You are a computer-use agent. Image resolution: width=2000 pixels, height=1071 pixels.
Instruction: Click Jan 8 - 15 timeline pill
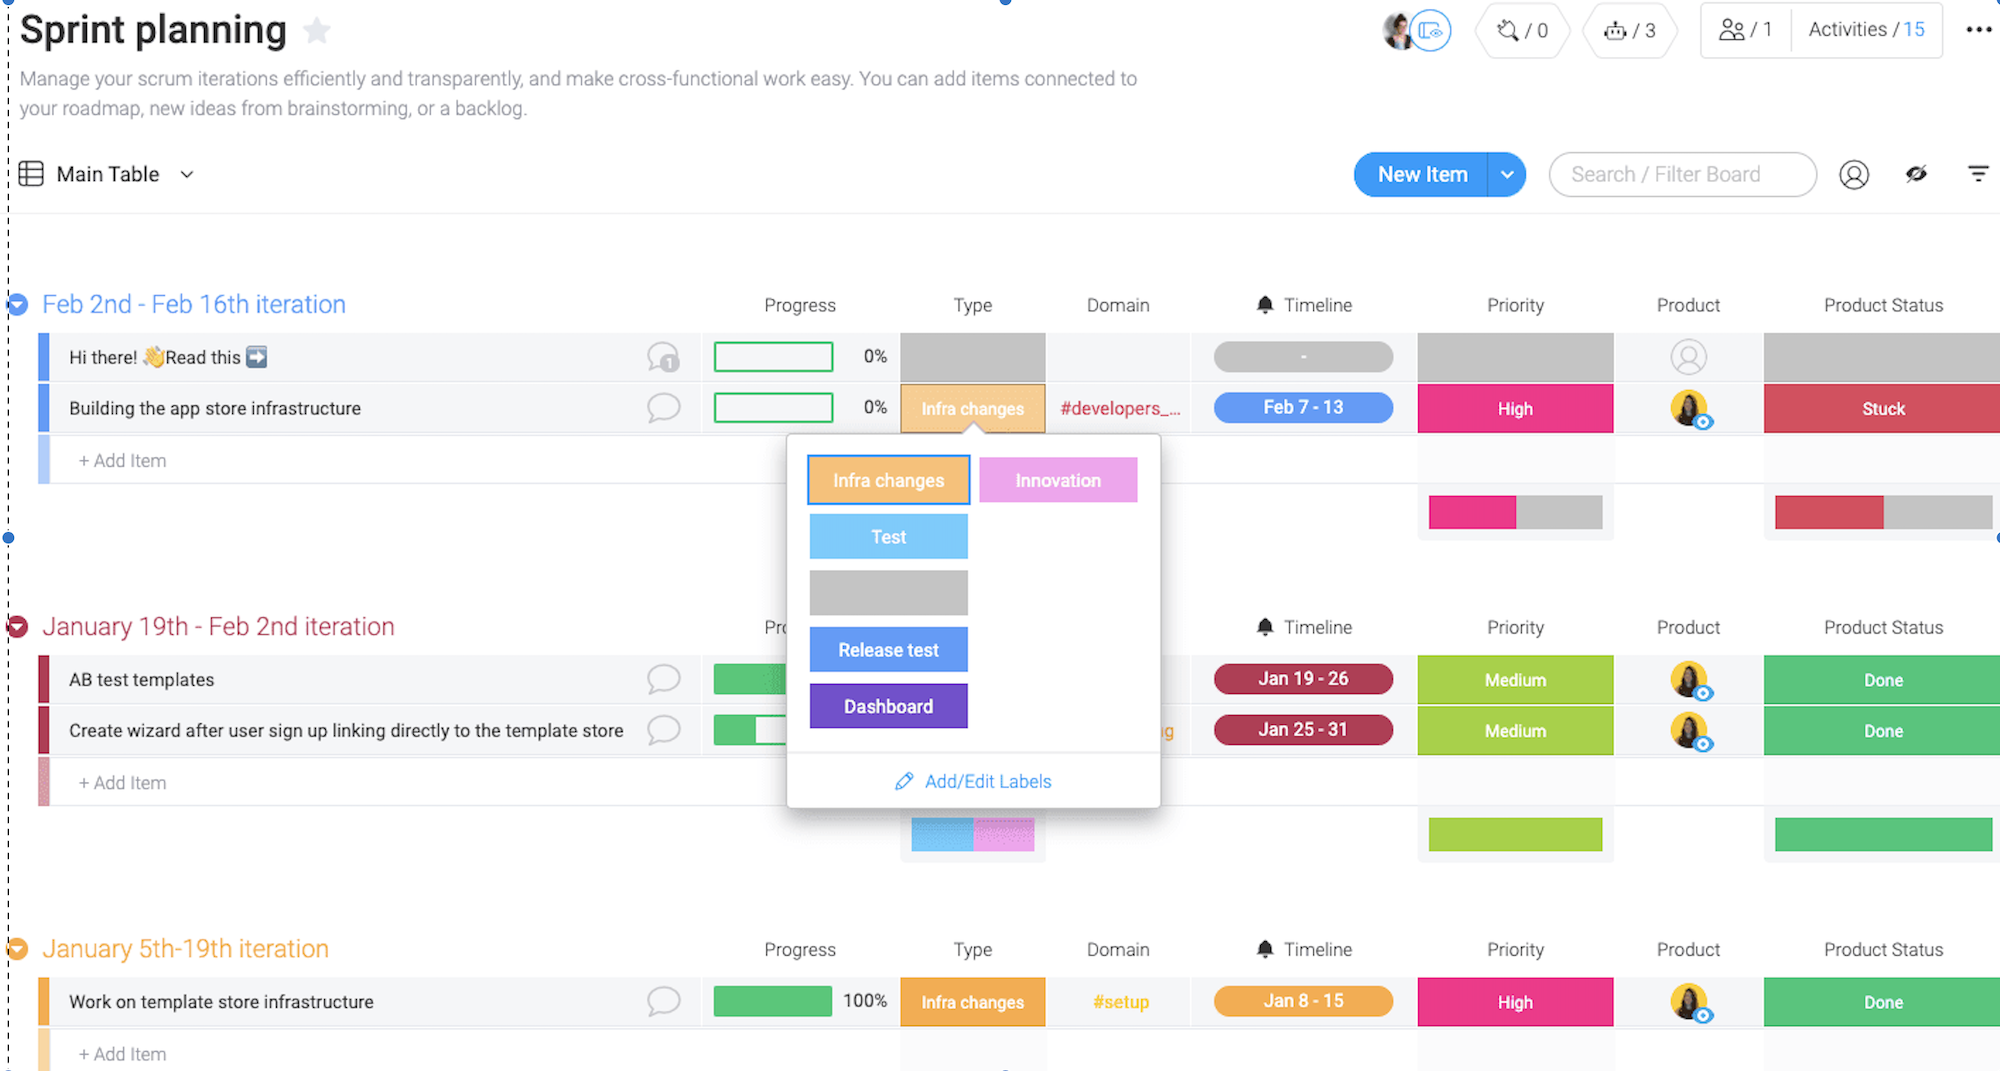coord(1303,1000)
